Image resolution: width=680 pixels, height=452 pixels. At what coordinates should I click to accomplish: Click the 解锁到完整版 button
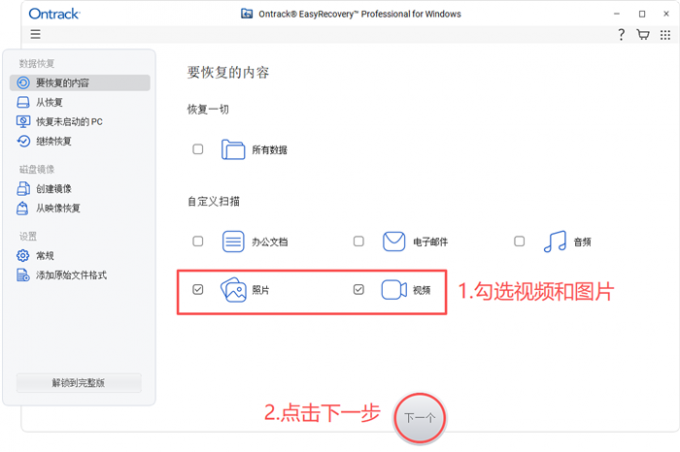click(x=78, y=383)
